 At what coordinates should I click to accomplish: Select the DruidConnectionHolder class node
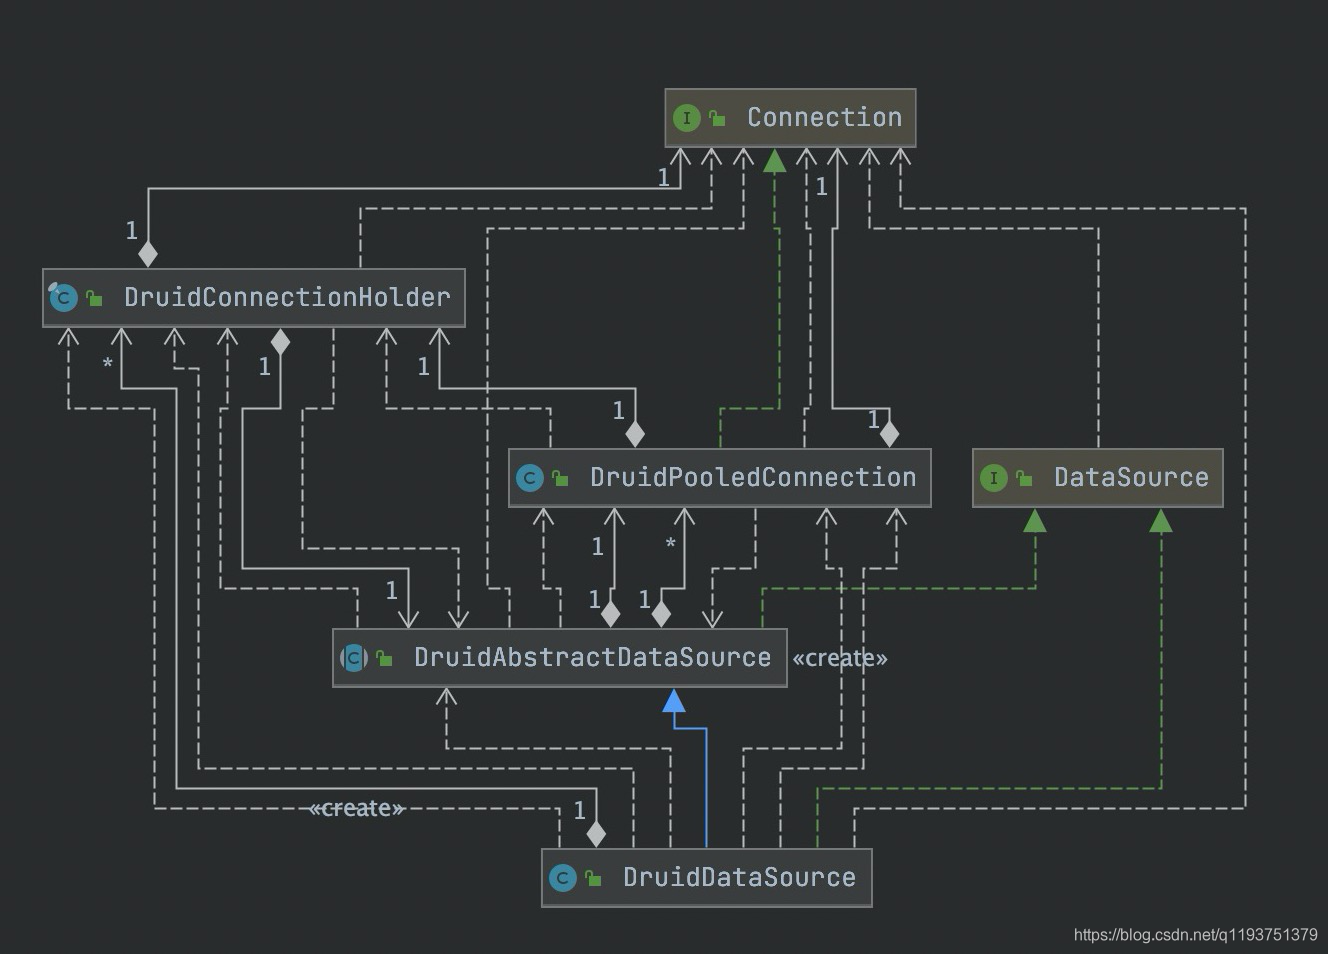(254, 297)
